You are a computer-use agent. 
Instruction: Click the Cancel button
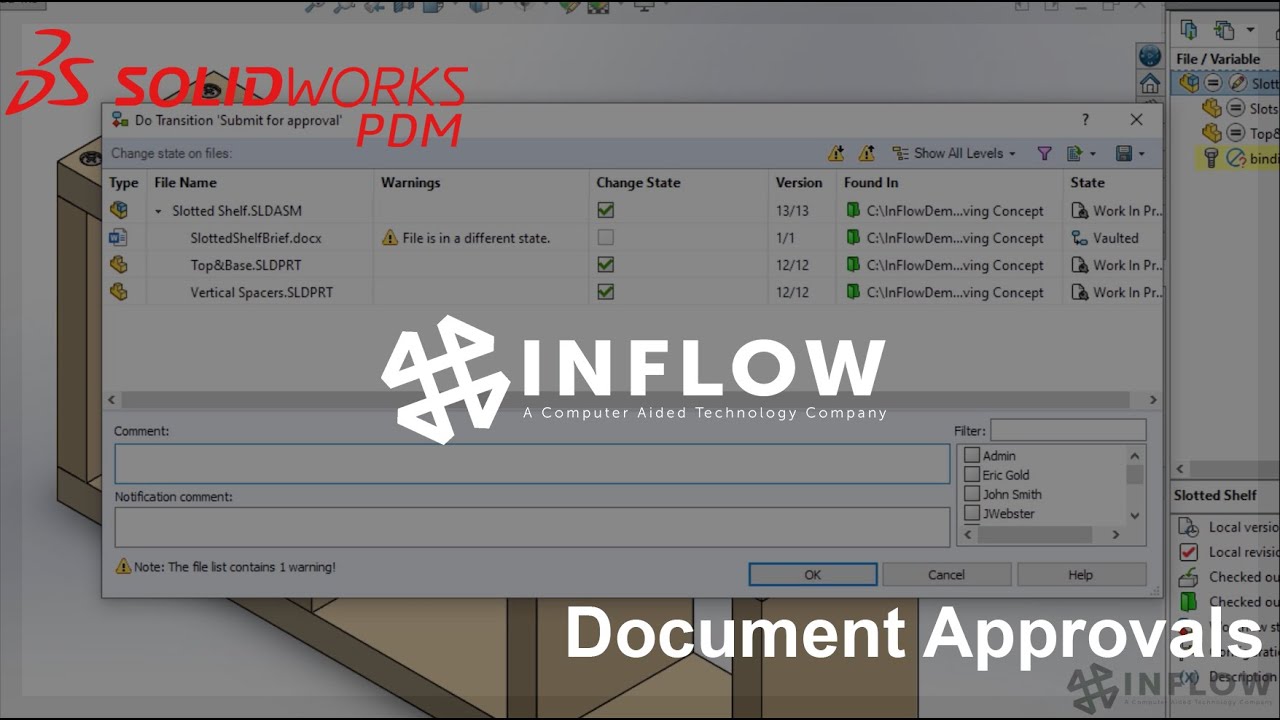coord(946,574)
